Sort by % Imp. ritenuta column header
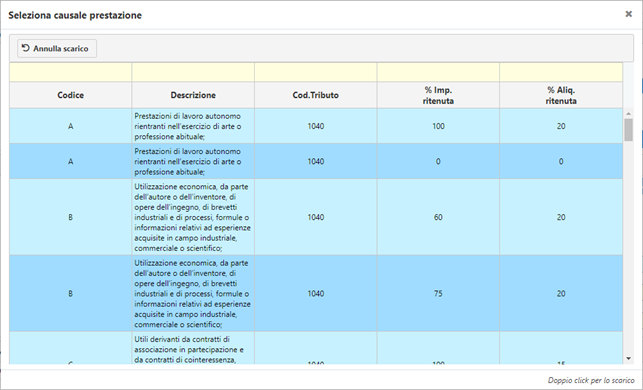Image resolution: width=643 pixels, height=390 pixels. (x=438, y=95)
